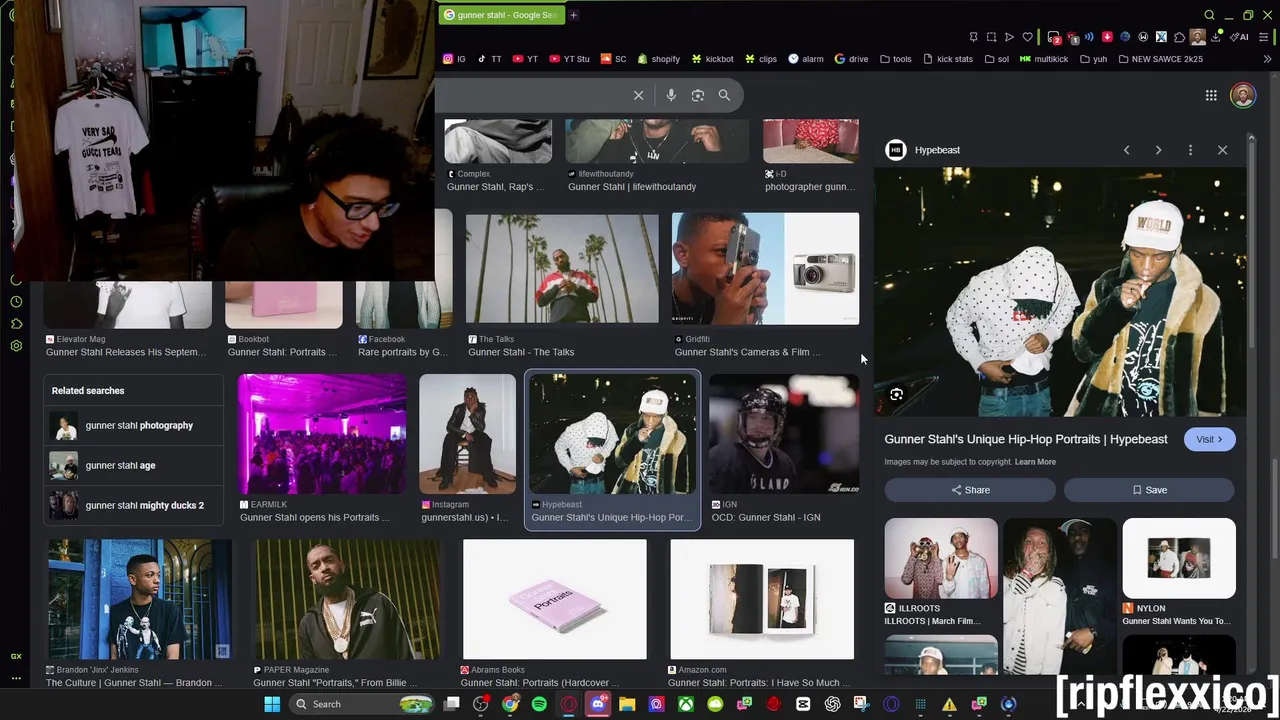Clear the Google search box text

pos(638,95)
